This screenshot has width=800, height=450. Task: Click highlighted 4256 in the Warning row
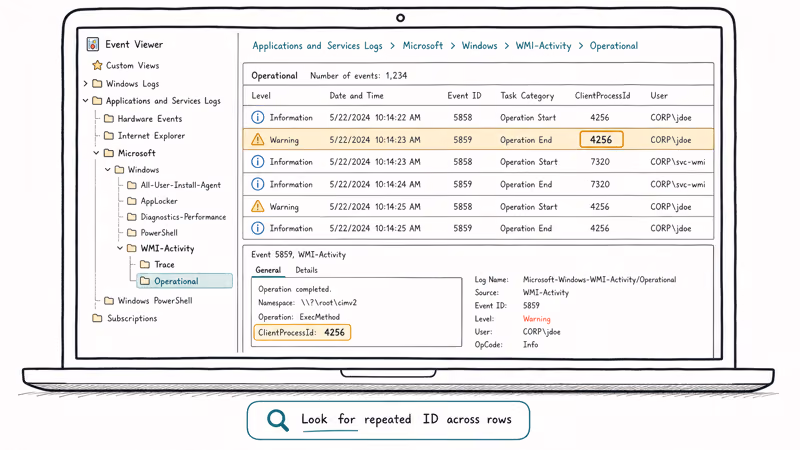(601, 139)
